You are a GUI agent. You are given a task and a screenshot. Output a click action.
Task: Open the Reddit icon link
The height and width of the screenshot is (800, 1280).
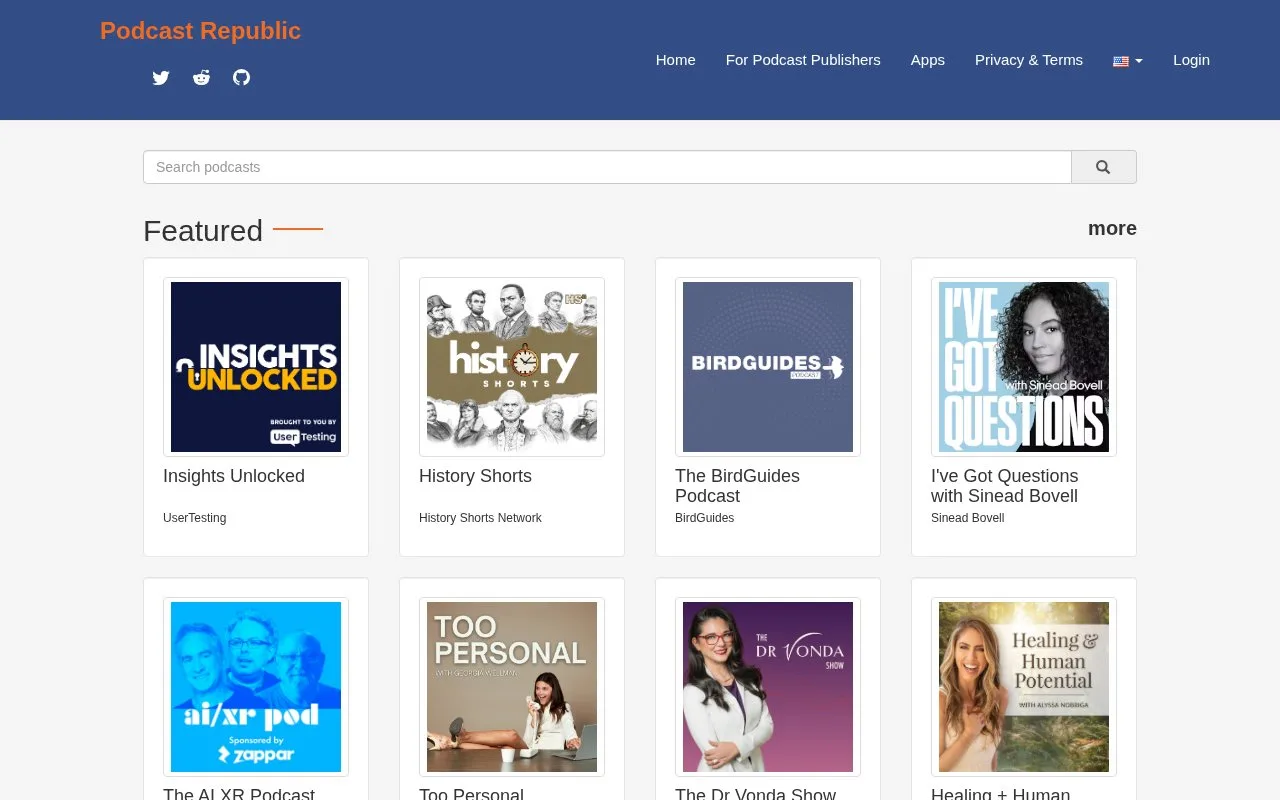tap(201, 78)
